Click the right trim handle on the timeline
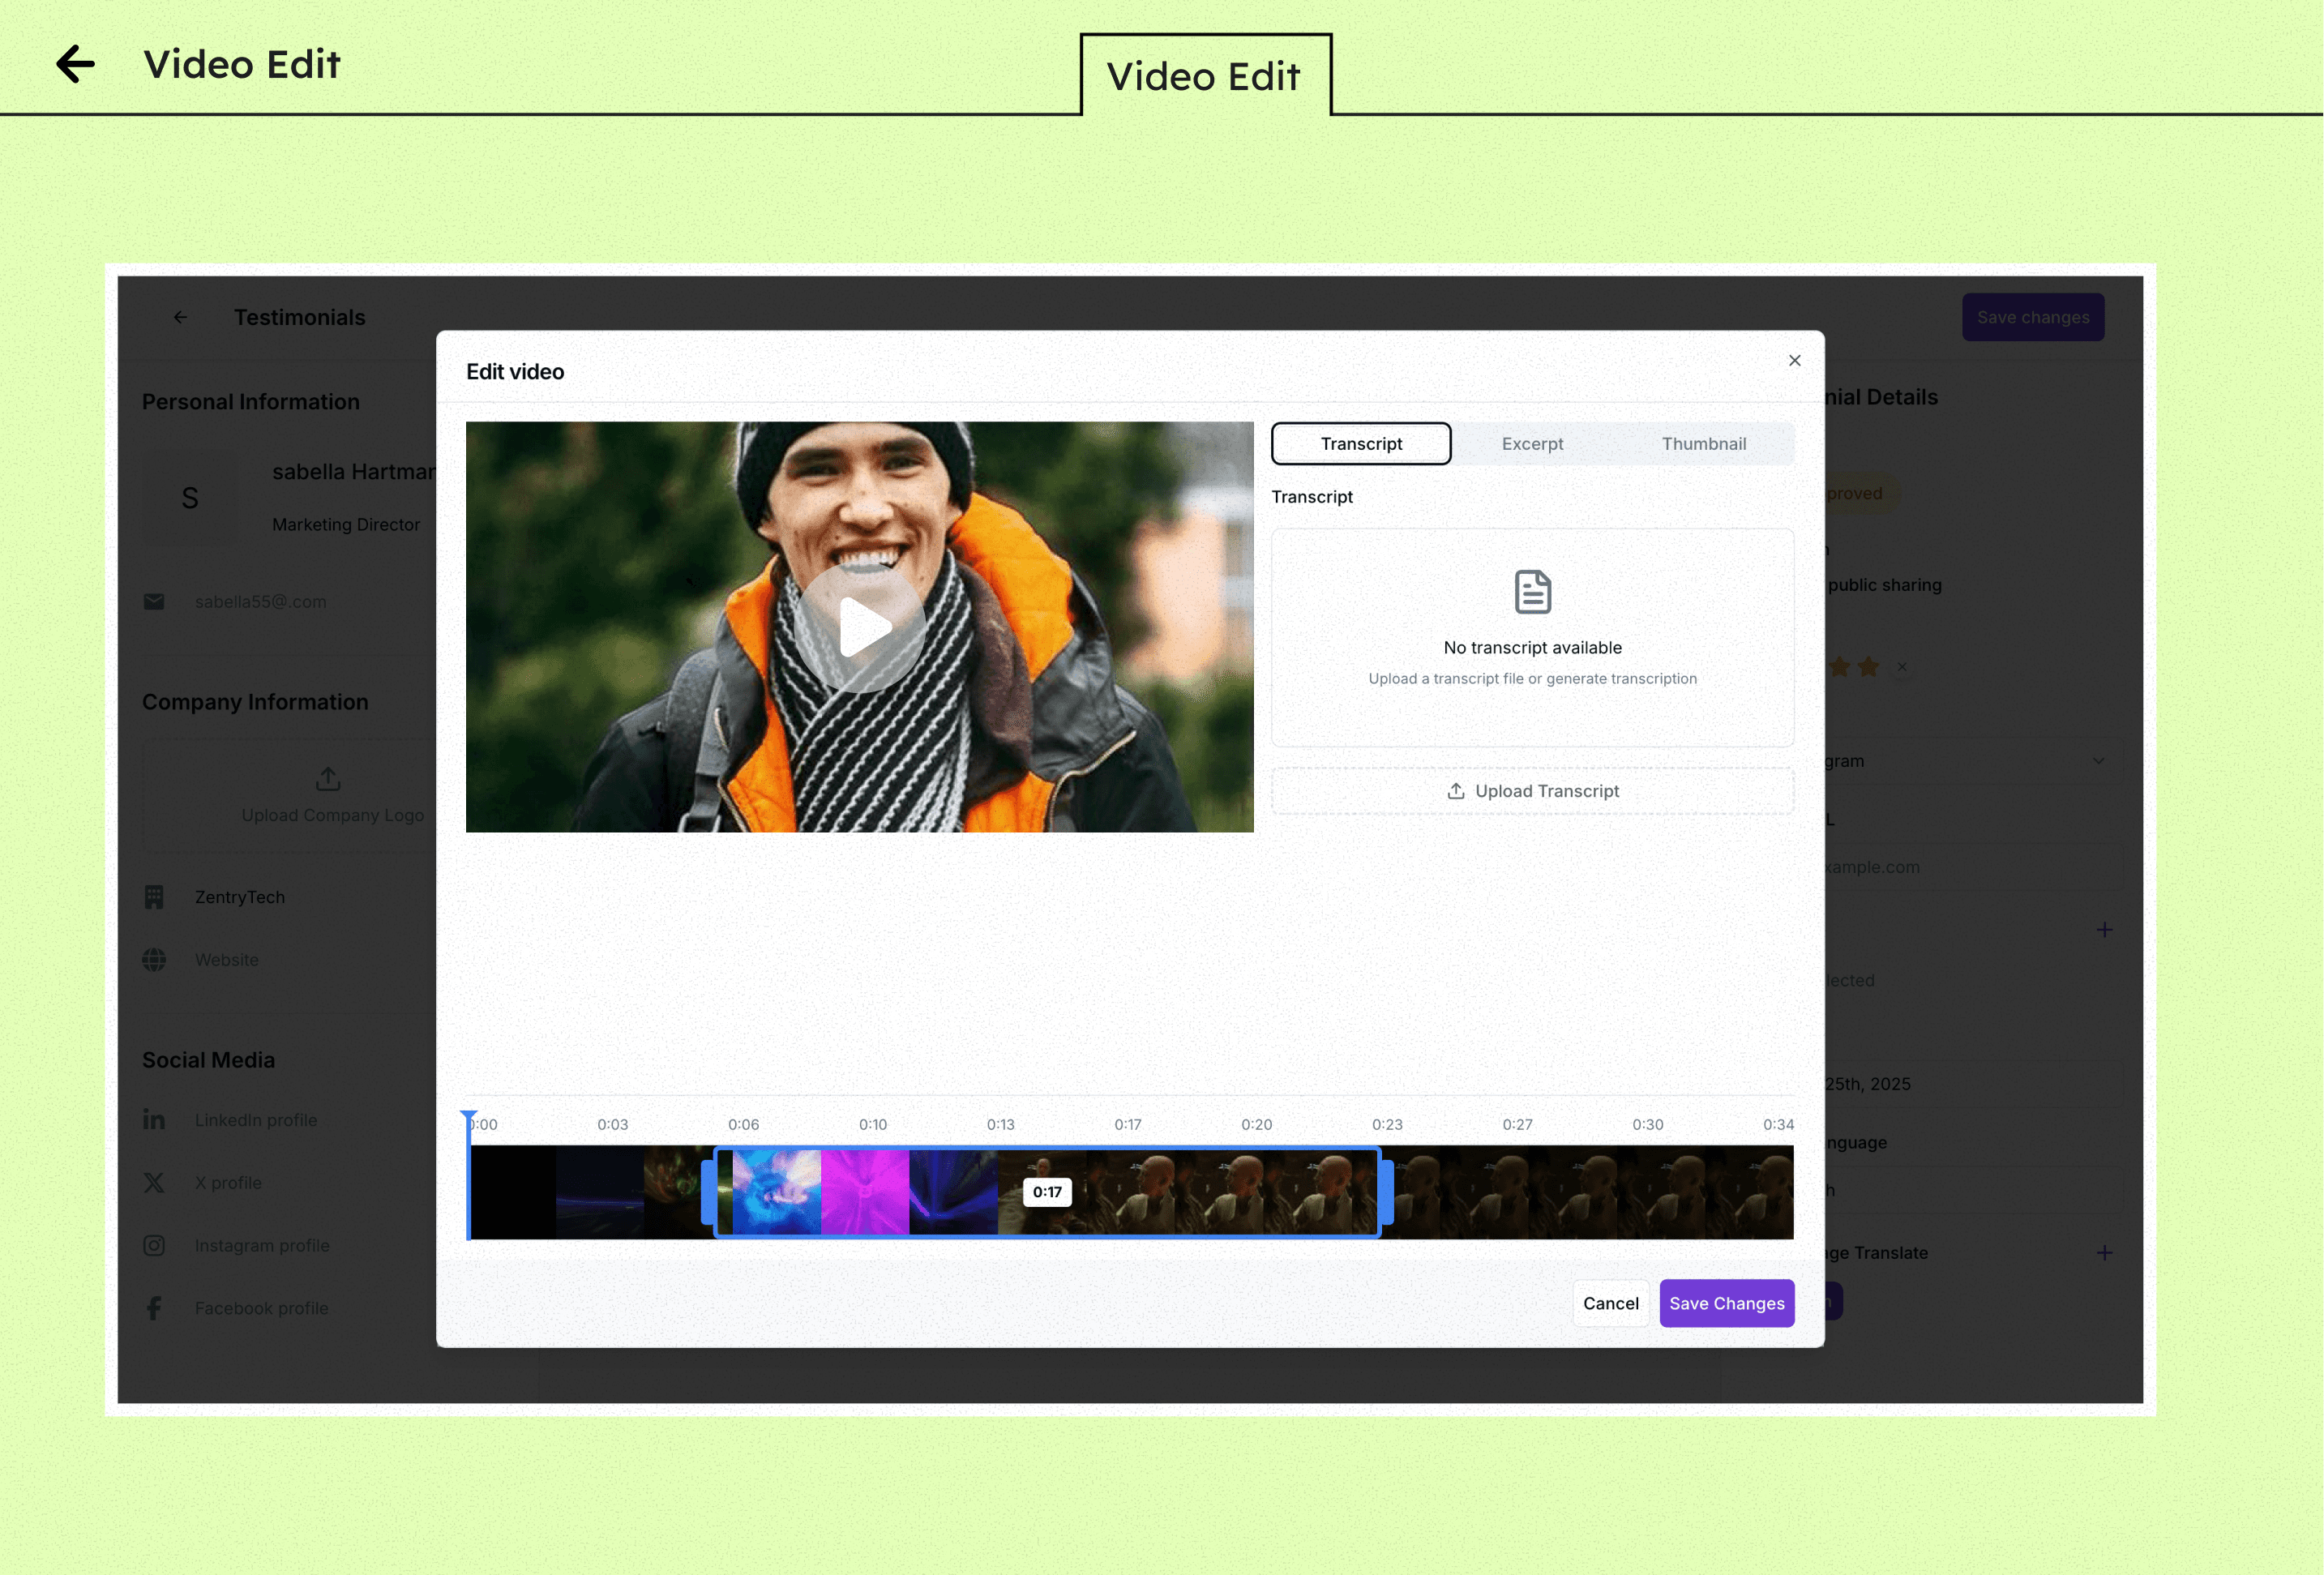Viewport: 2324px width, 1575px height. tap(1386, 1192)
